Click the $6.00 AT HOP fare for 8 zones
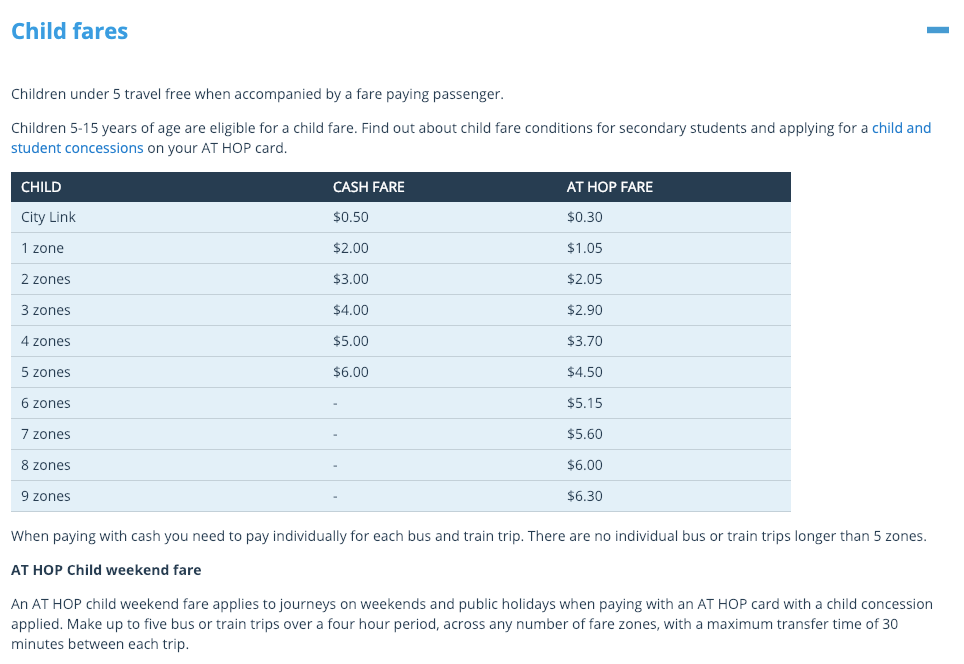This screenshot has width=964, height=664. pos(585,465)
